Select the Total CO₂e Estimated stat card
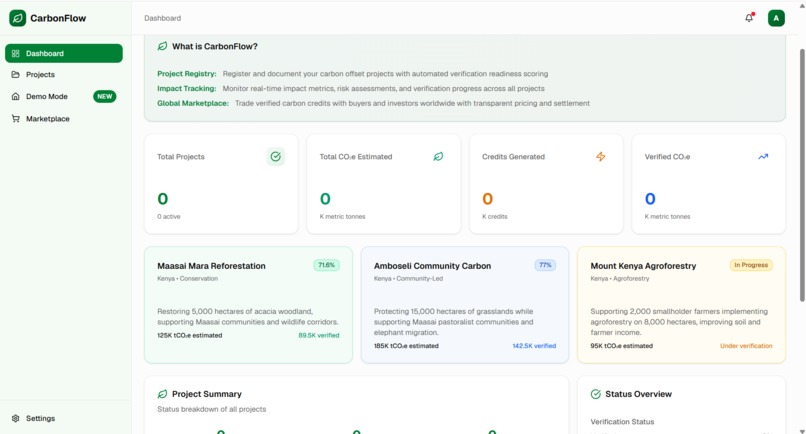Viewport: 806px width, 434px height. click(x=384, y=184)
